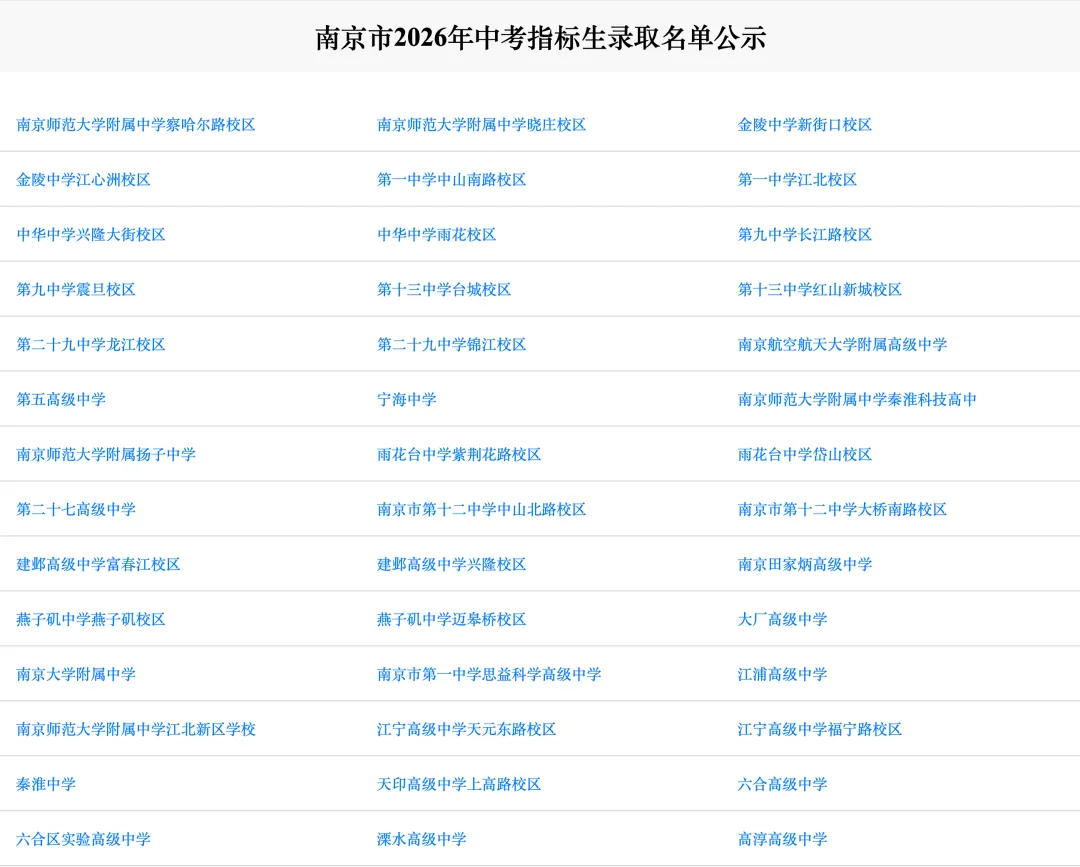Open 燕子矶中学燕子矶校区 link

click(91, 620)
